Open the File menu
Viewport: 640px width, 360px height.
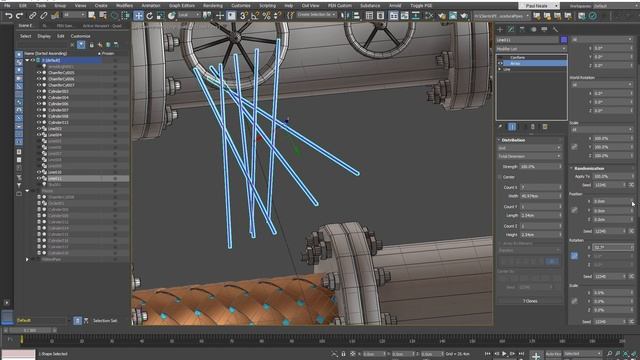tap(7, 6)
